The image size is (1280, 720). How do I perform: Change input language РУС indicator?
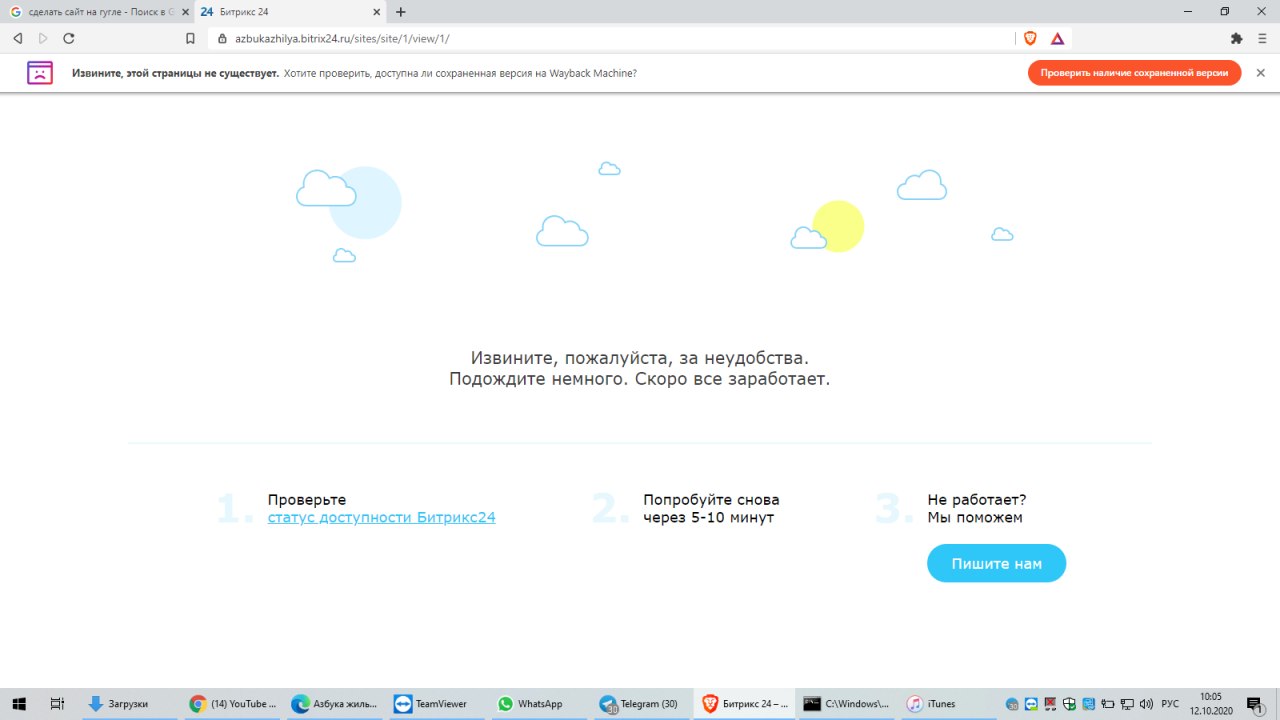coord(1169,704)
